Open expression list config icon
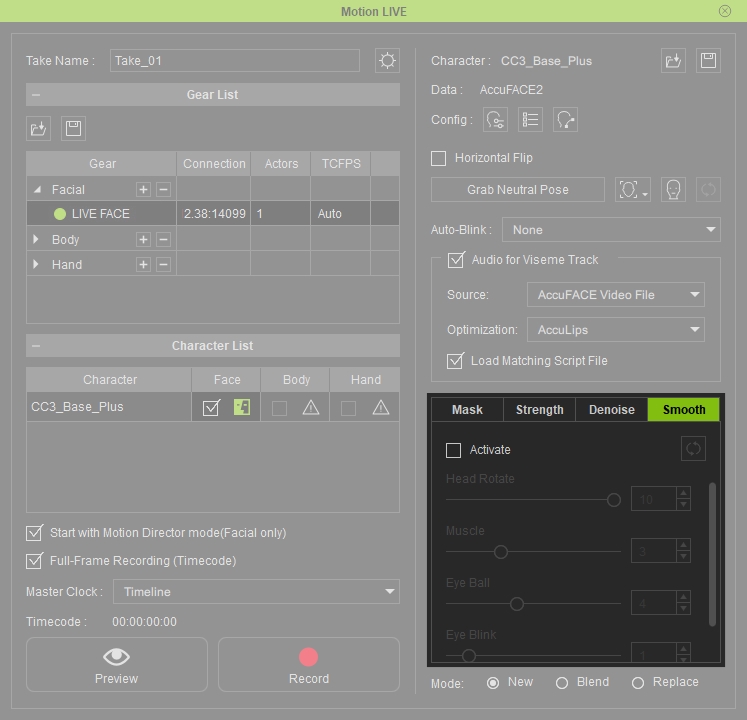This screenshot has width=747, height=720. tap(530, 120)
